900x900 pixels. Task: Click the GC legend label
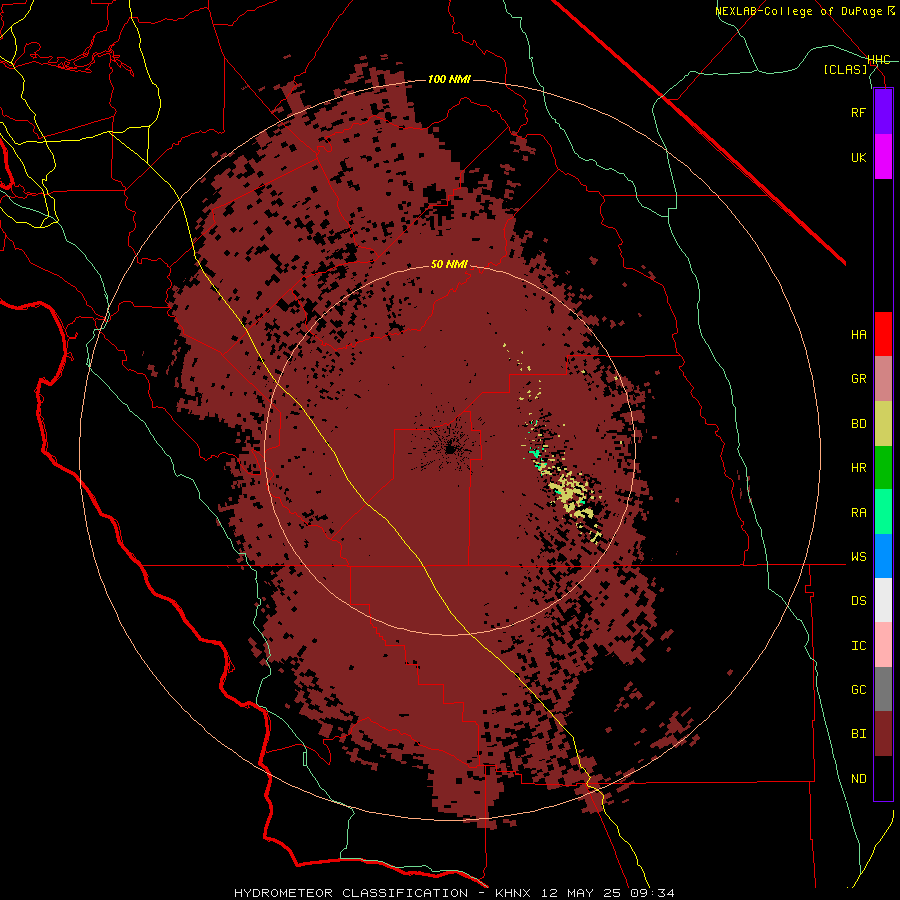point(858,689)
